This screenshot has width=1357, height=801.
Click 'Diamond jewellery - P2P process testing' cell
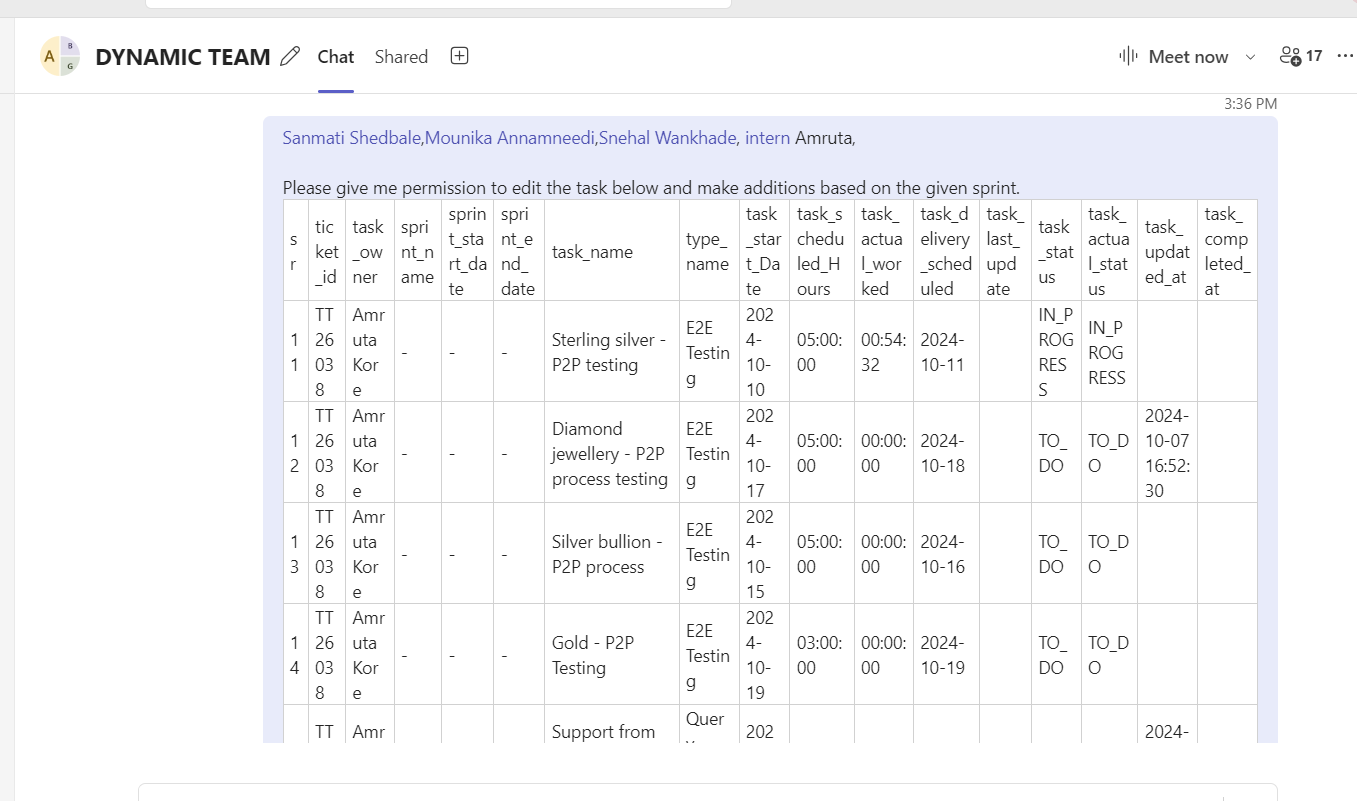click(x=610, y=453)
